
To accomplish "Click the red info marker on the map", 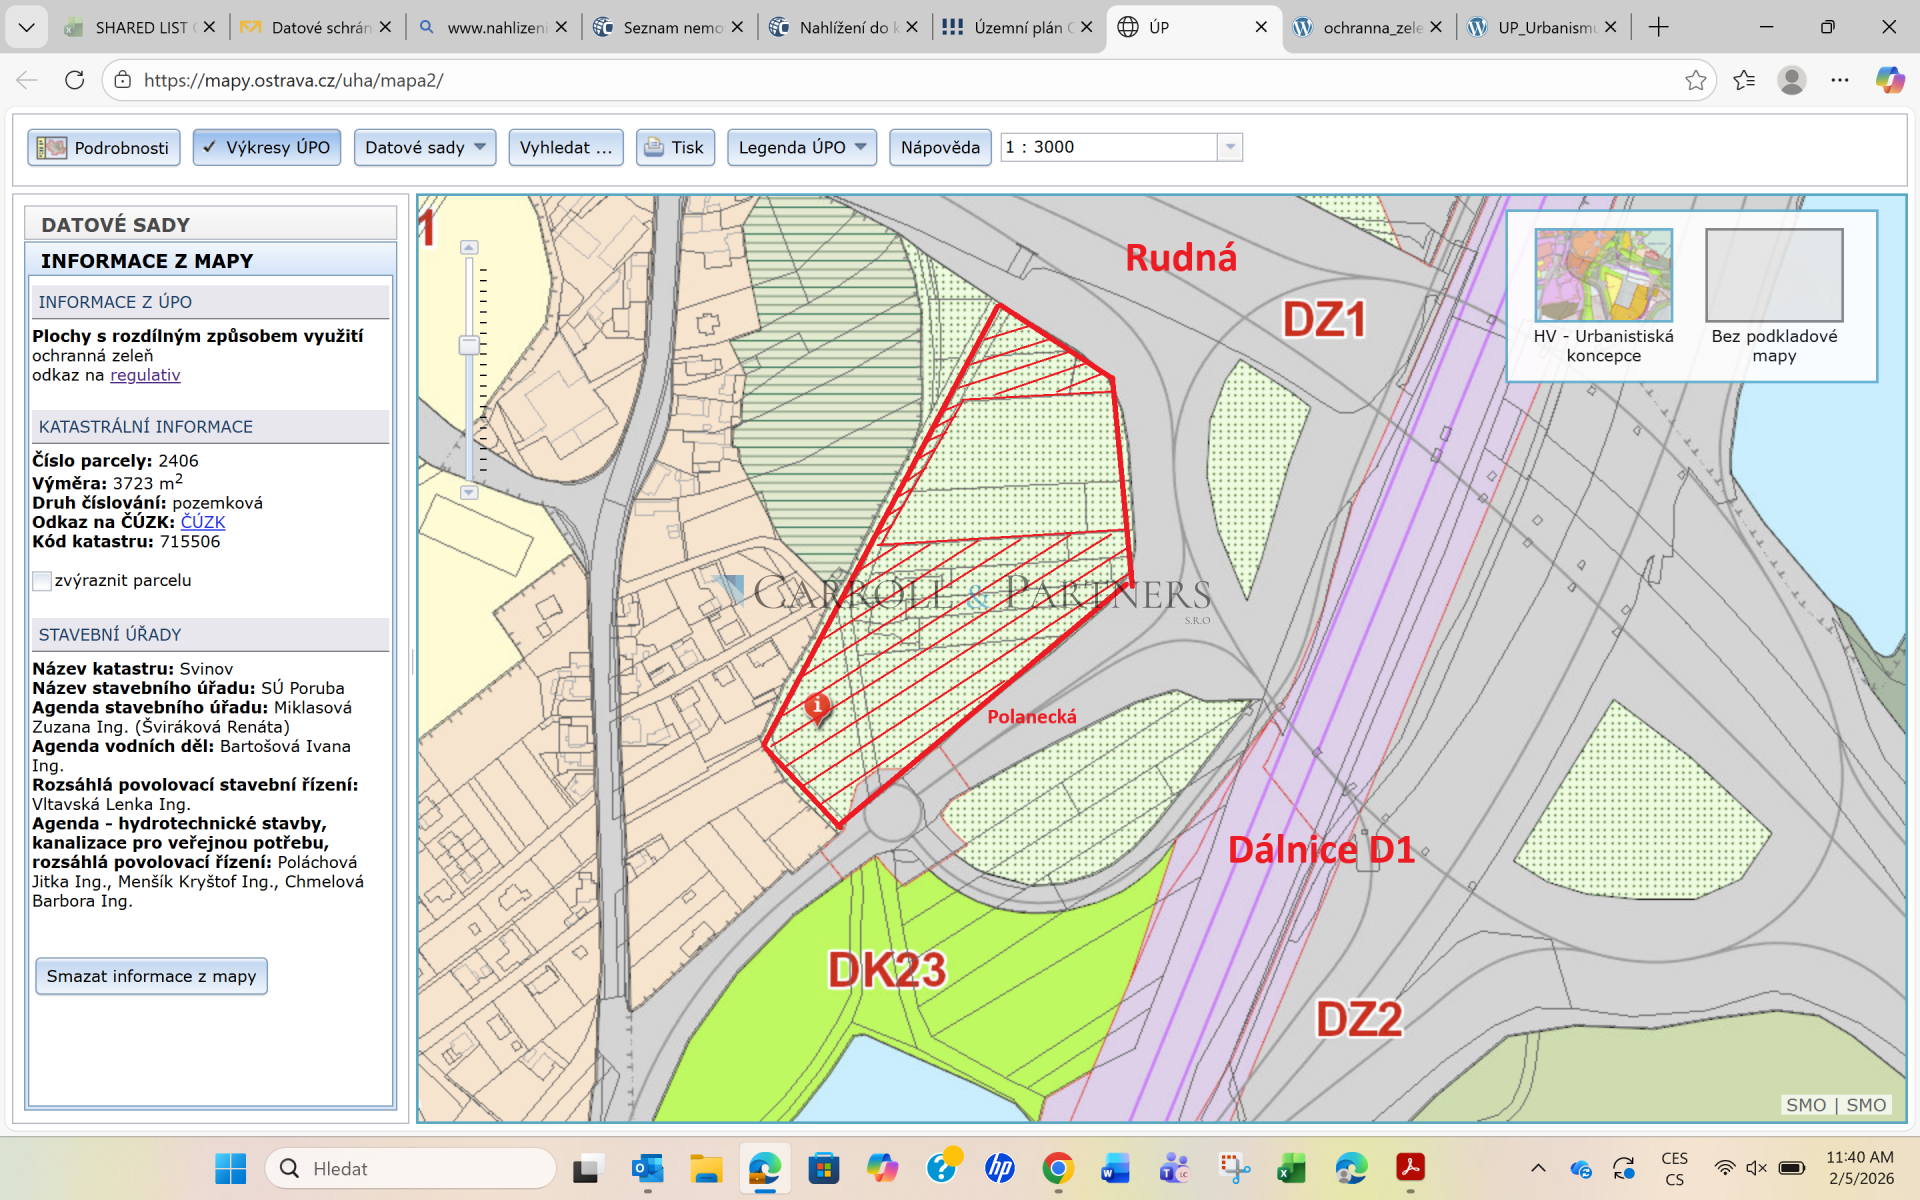I will [817, 707].
